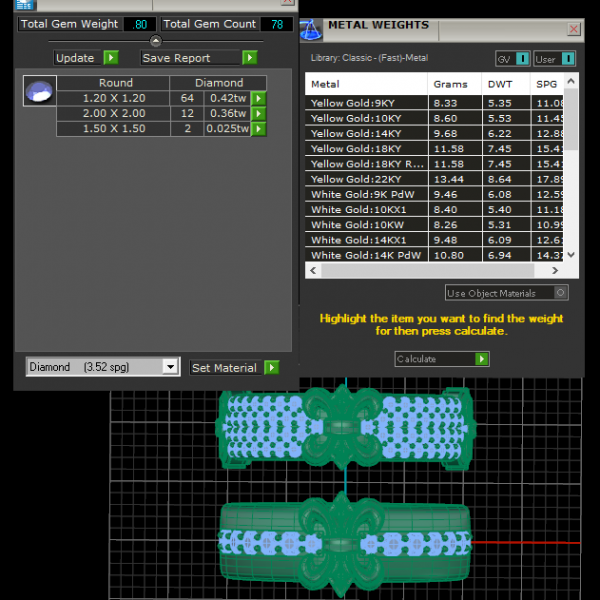This screenshot has height=600, width=600.
Task: Click the round diamond gem thumbnail icon
Action: pos(38,92)
